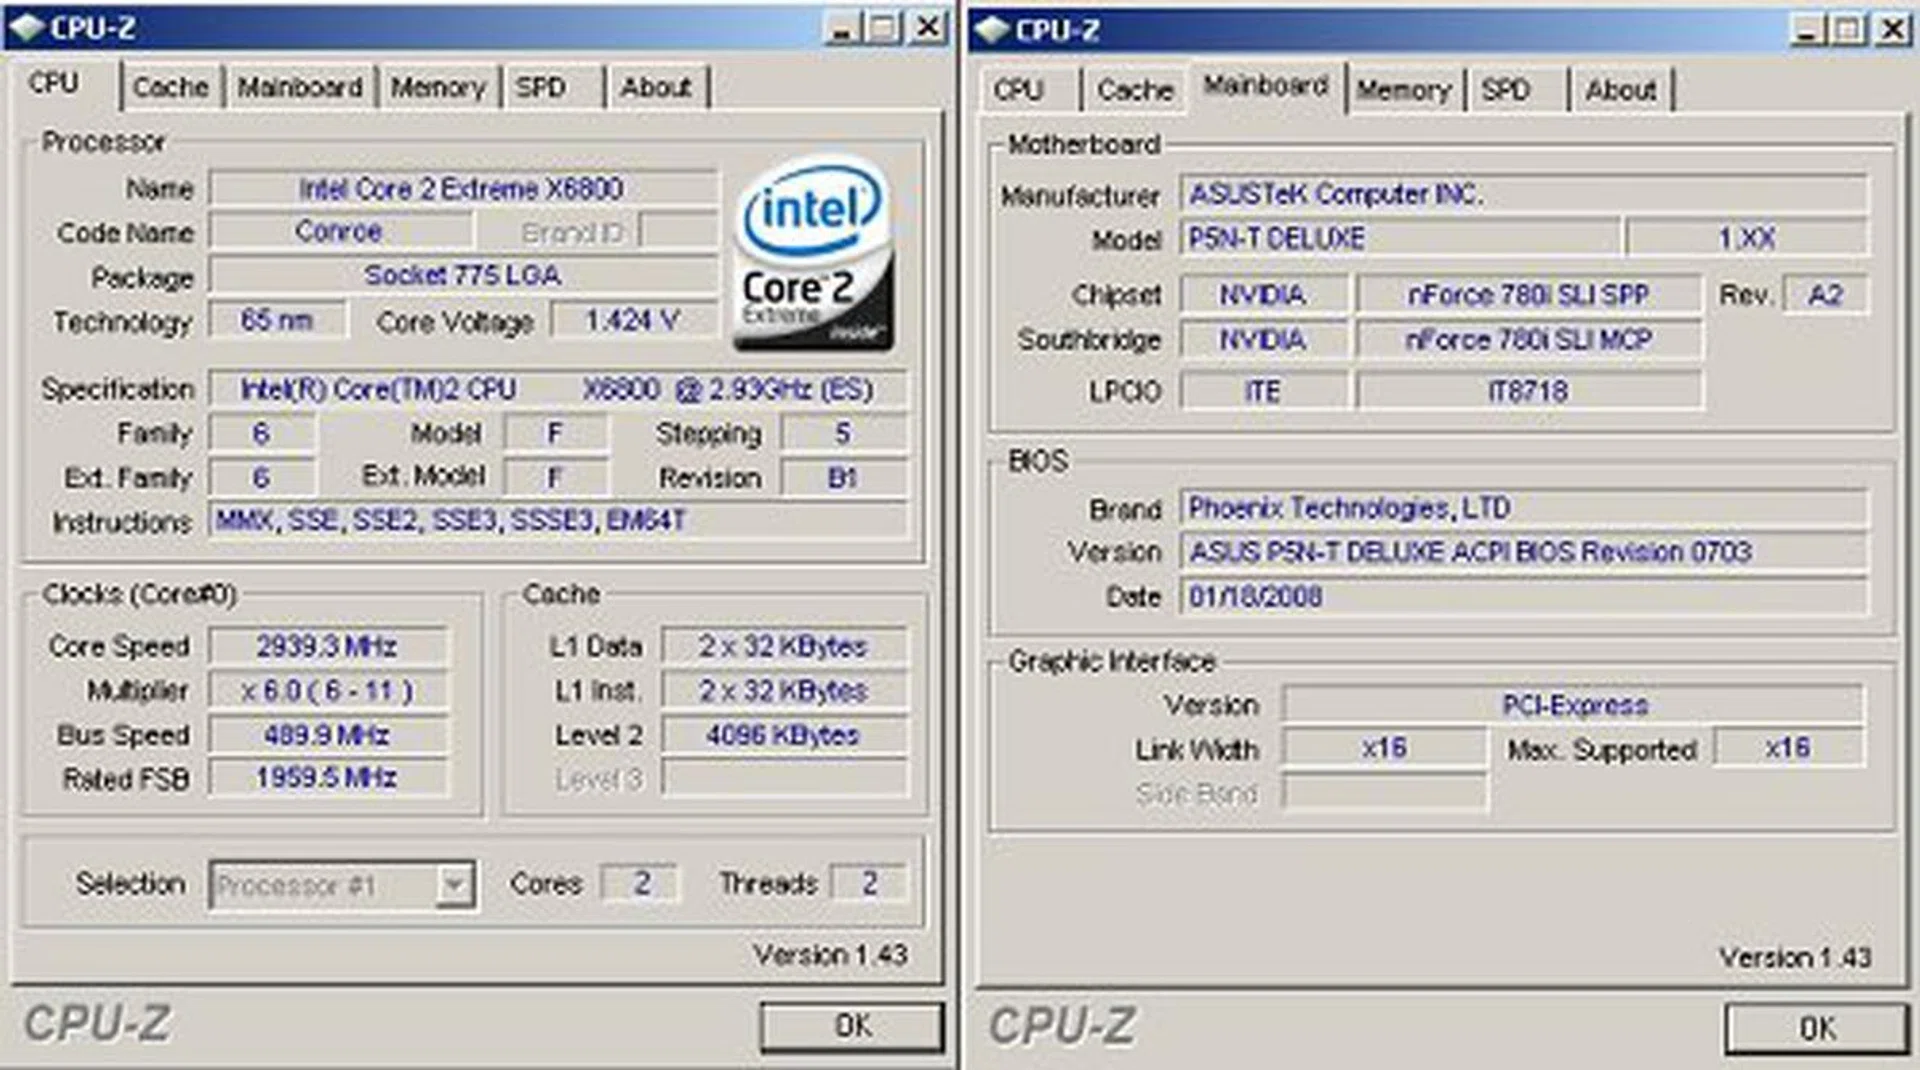Go to Mainboard tab in the processor window

click(x=299, y=88)
